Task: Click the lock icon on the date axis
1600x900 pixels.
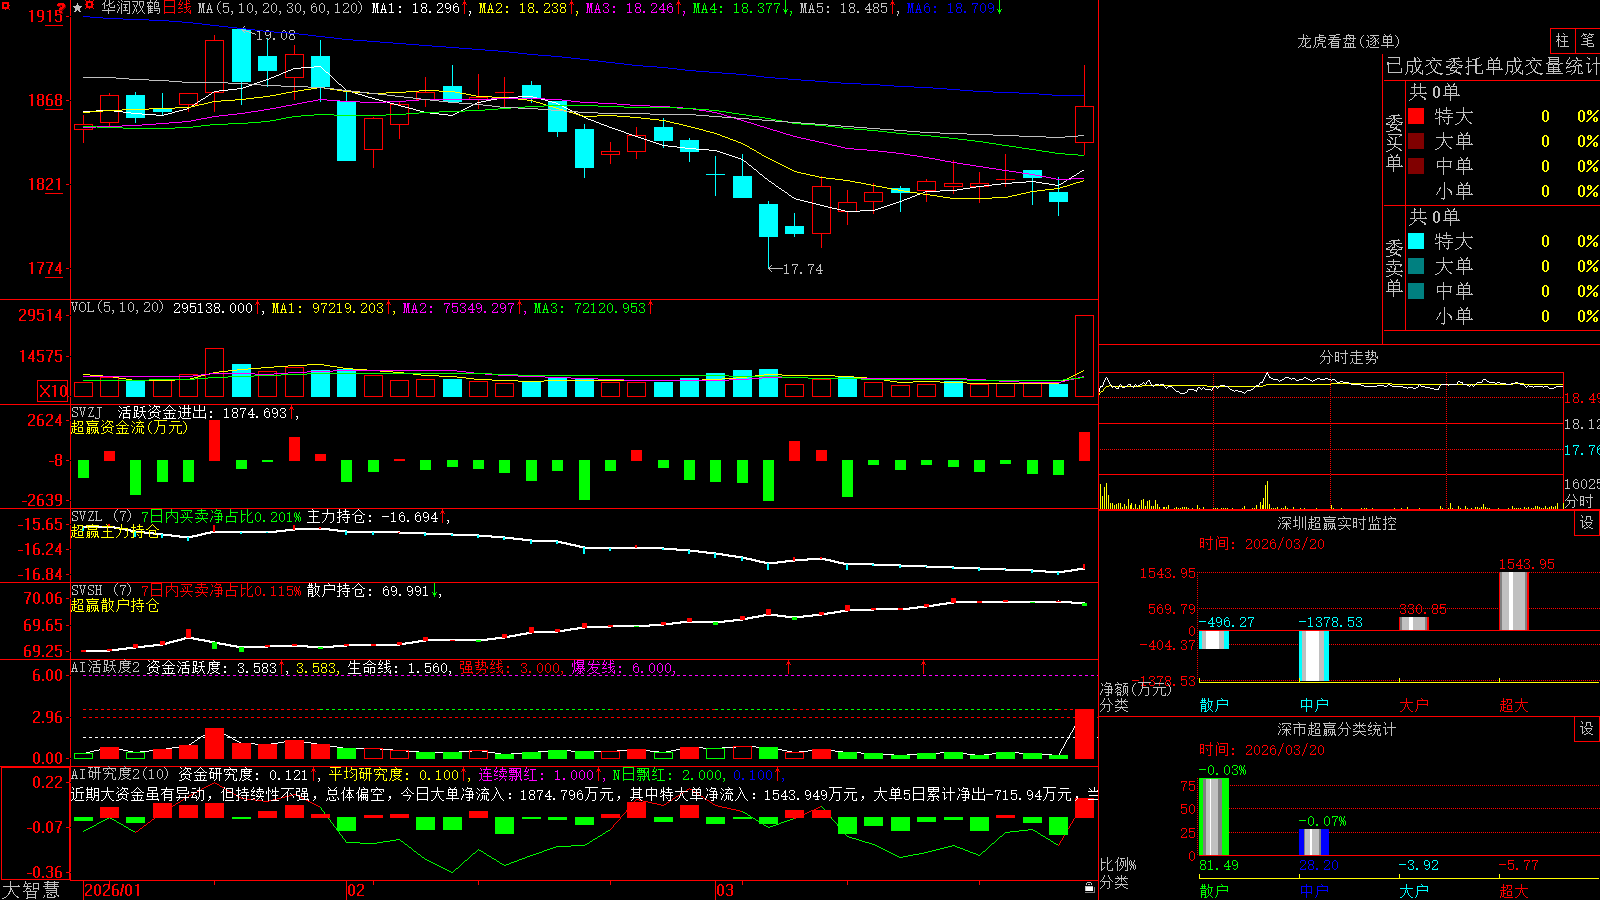Action: (1089, 888)
